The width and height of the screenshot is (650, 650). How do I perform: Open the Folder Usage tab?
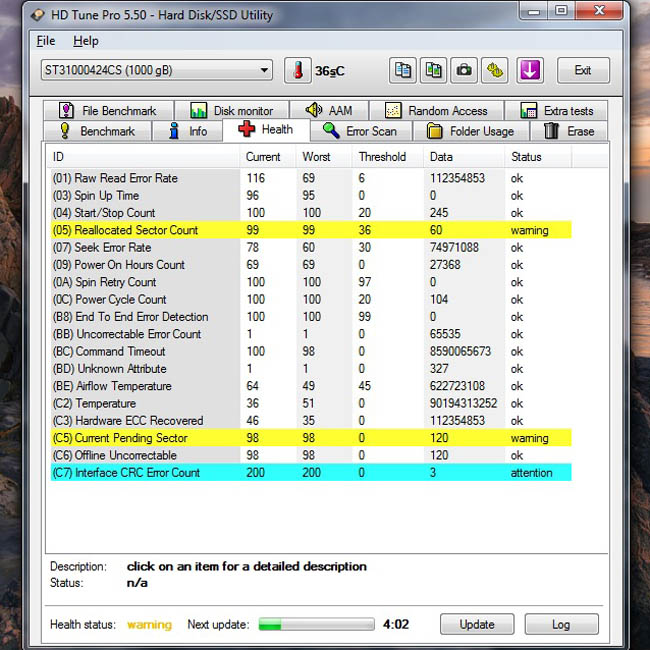(x=471, y=131)
